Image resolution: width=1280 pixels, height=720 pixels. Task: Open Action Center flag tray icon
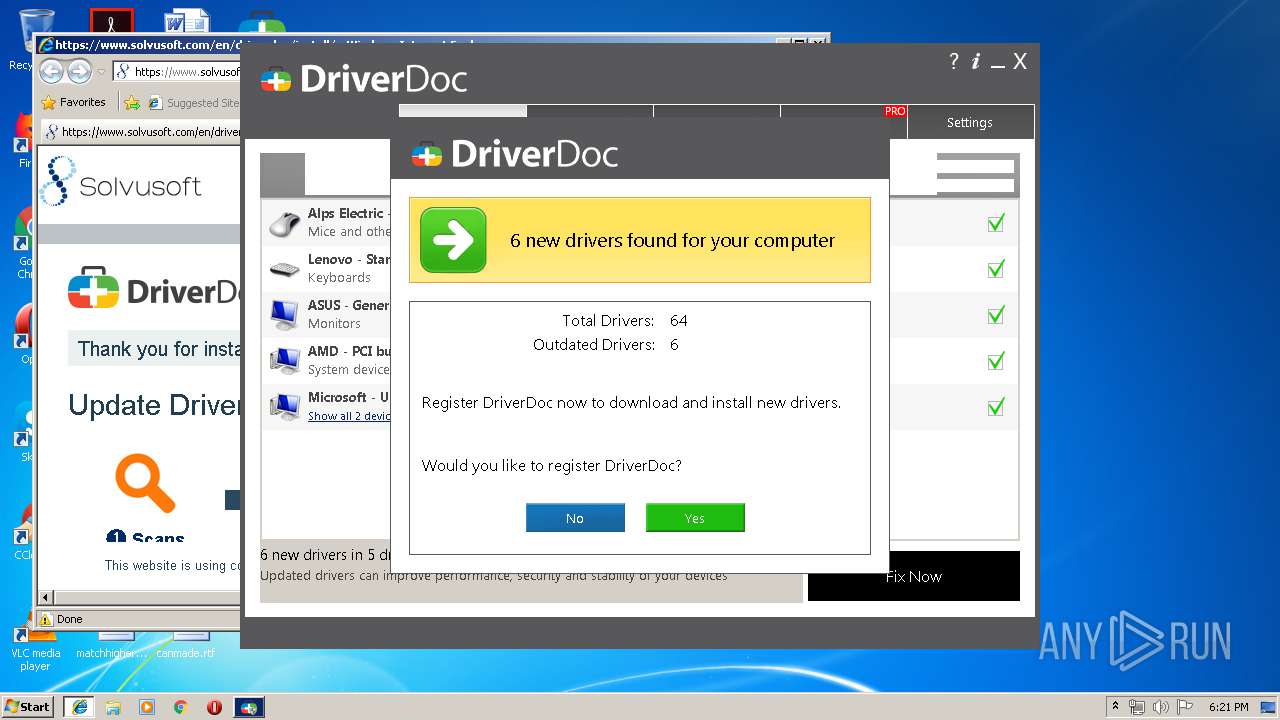click(x=1186, y=707)
